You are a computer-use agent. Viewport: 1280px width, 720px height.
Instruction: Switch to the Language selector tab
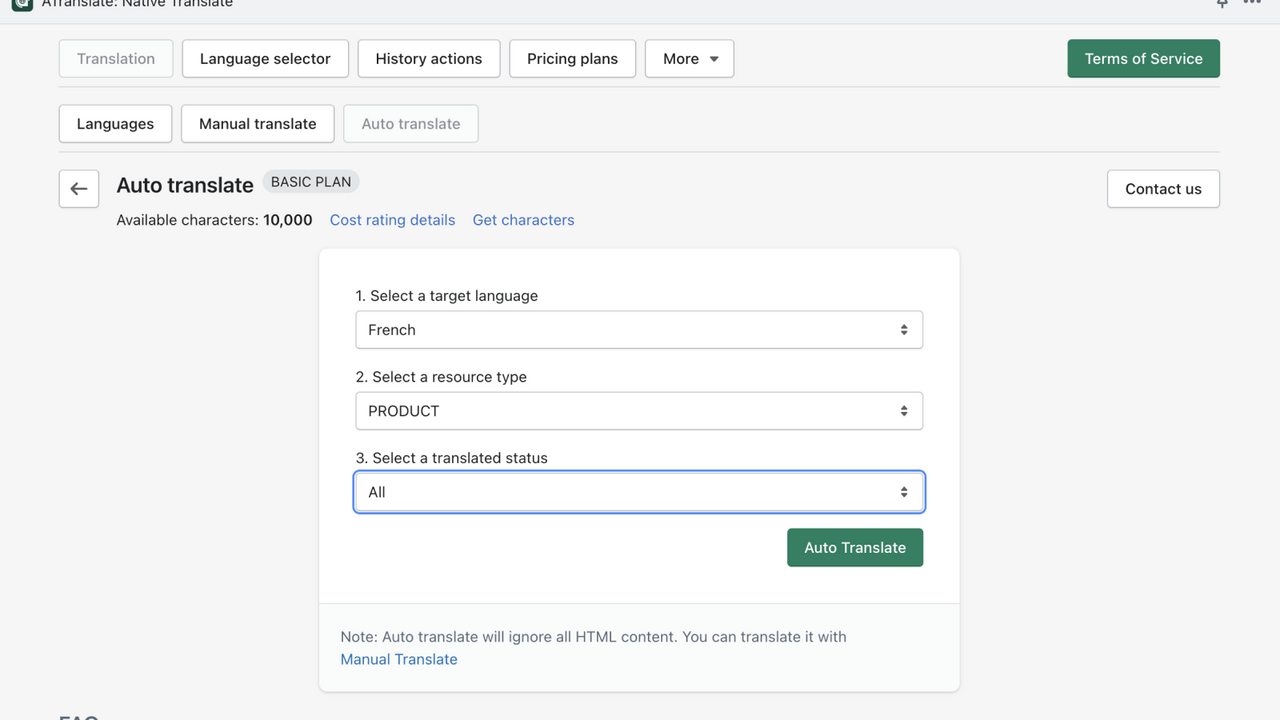click(265, 58)
